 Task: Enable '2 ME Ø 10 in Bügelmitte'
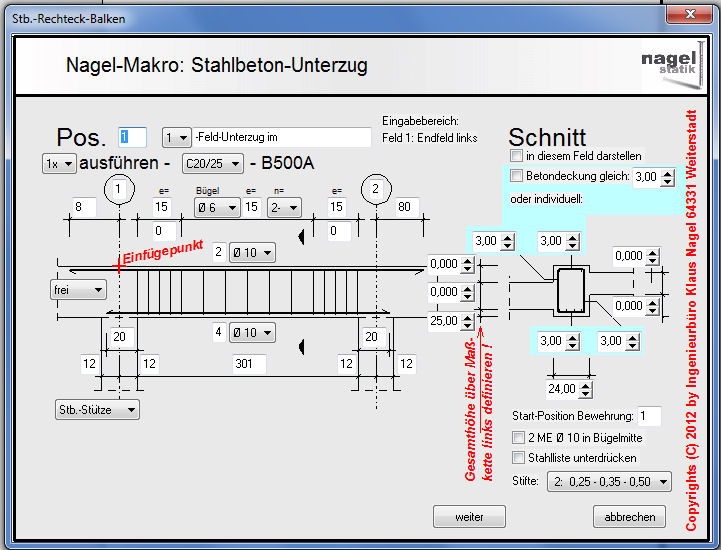pos(518,437)
